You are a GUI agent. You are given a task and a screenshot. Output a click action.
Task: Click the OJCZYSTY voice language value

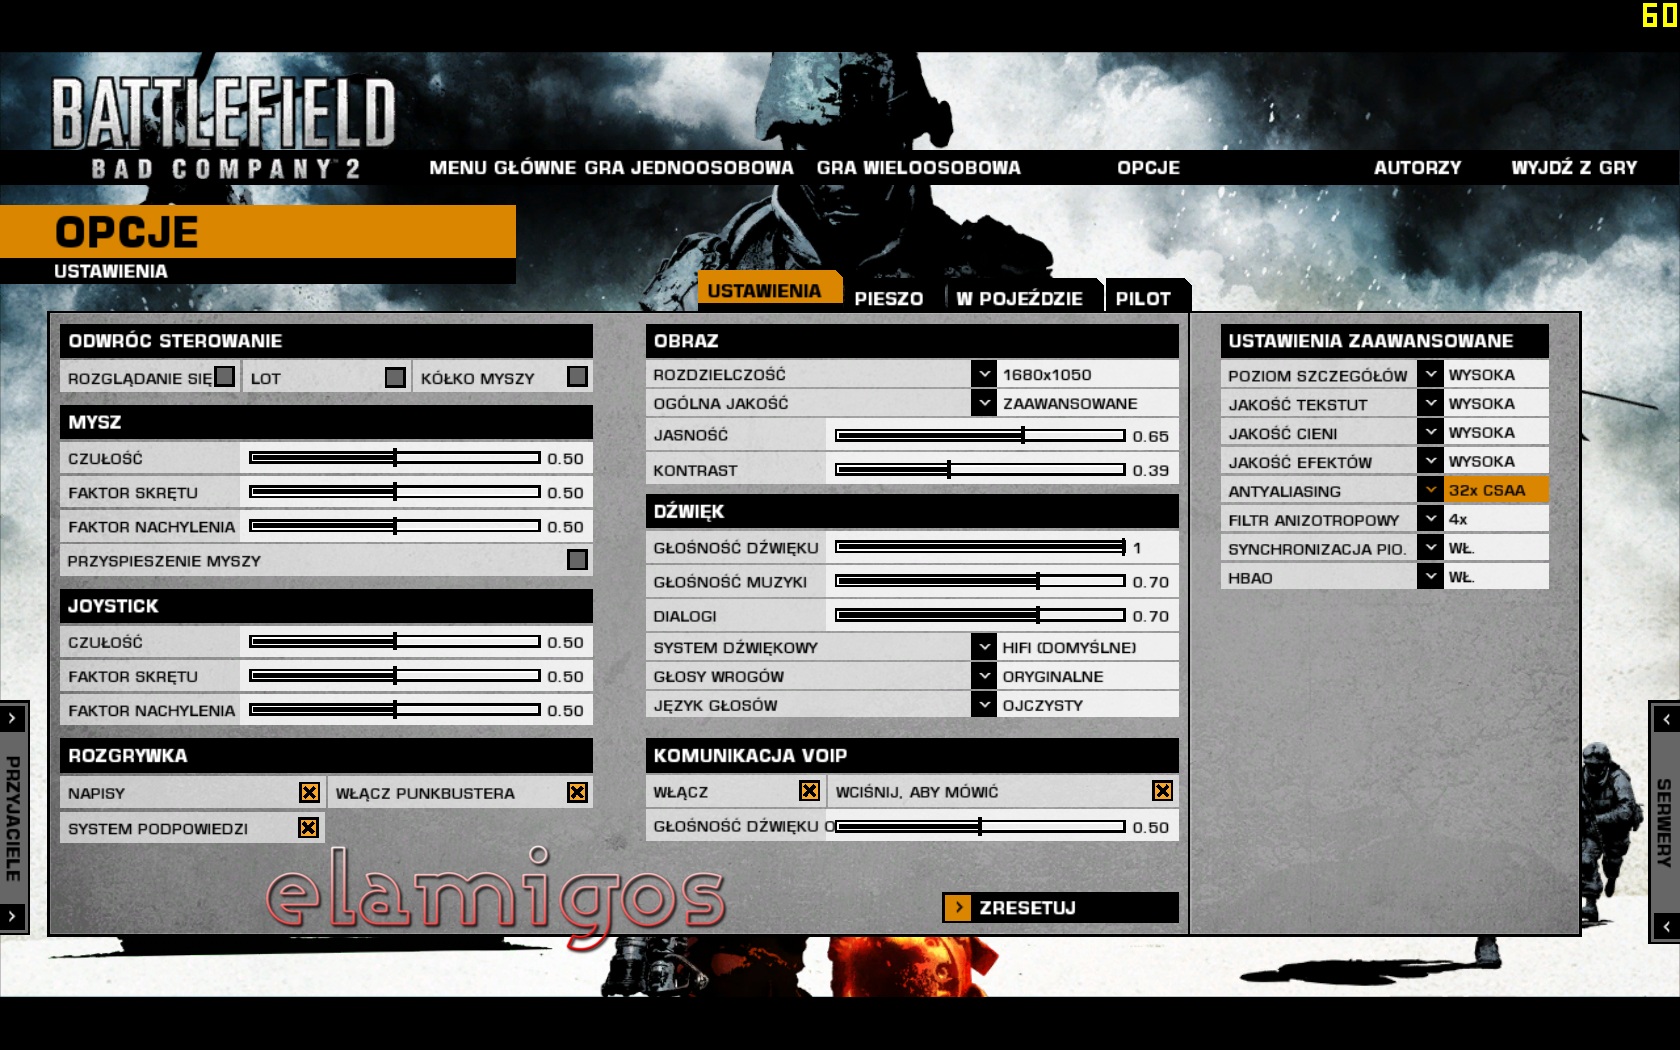click(x=1043, y=706)
